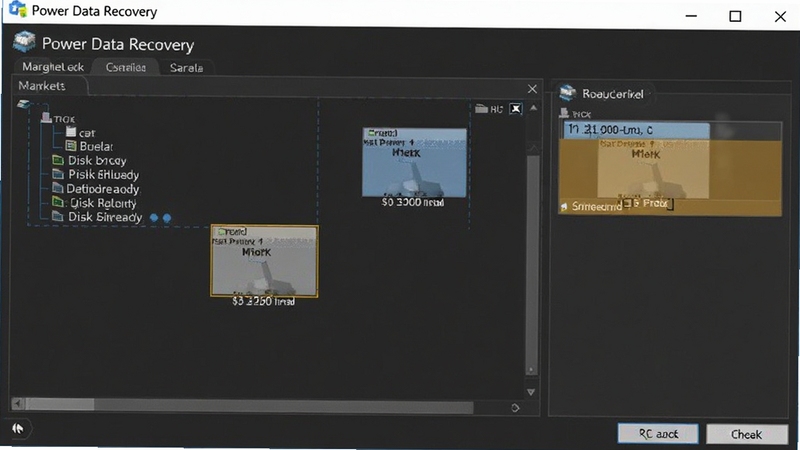Click the horizontal scrollbar left arrow
Screen dimensions: 800x450
pyautogui.click(x=18, y=404)
